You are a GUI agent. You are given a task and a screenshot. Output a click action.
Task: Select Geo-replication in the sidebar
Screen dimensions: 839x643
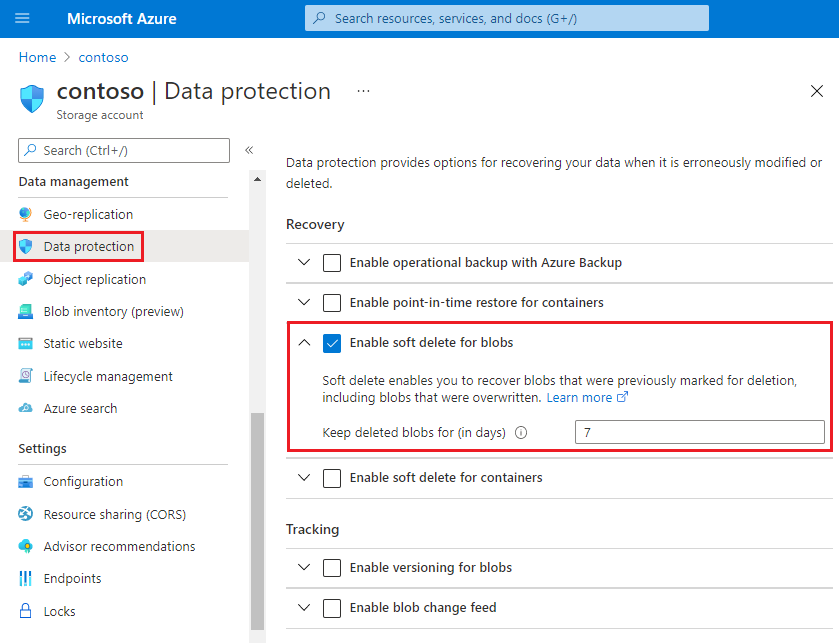pyautogui.click(x=87, y=214)
